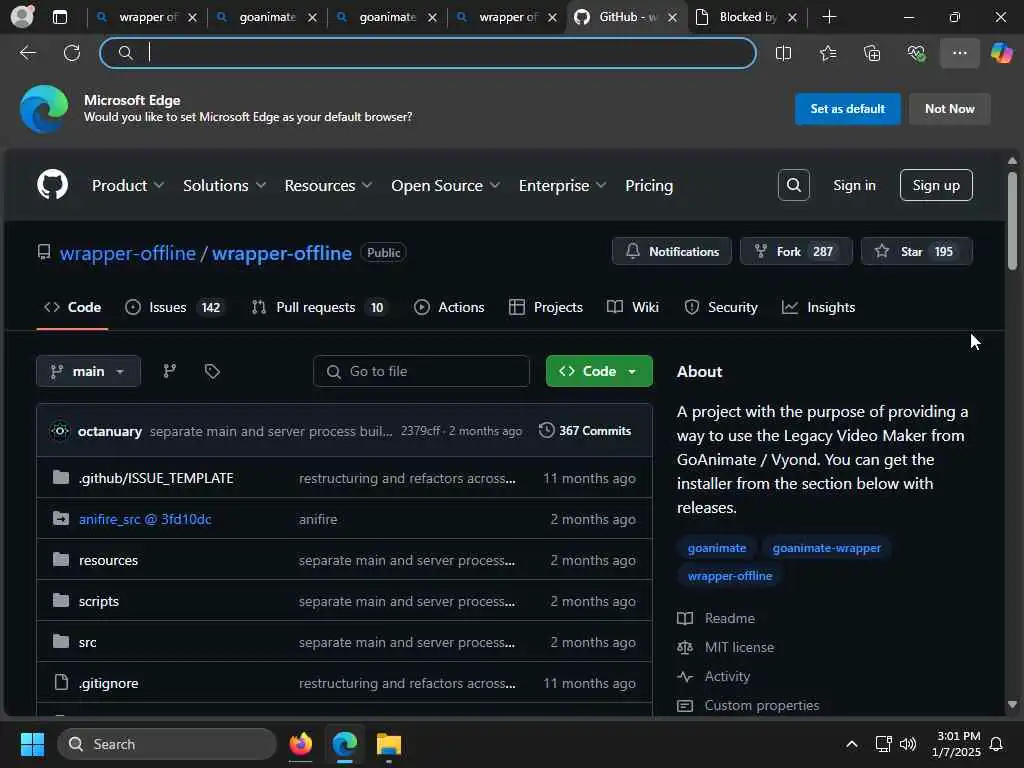Viewport: 1024px width, 768px height.
Task: Expand the Enterprise menu
Action: 562,185
